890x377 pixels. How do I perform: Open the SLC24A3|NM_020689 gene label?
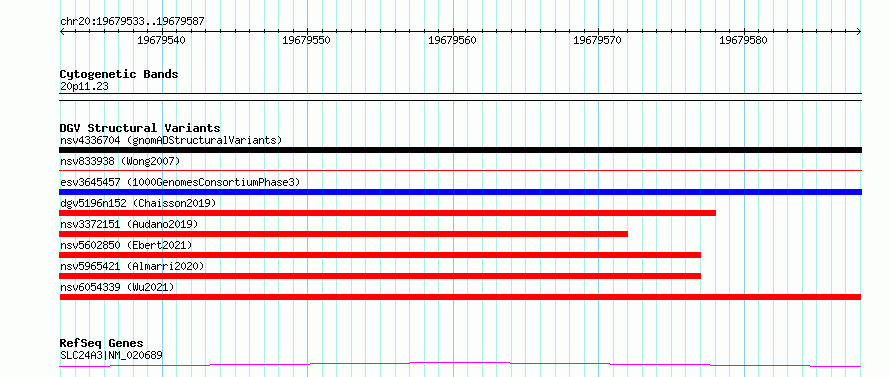coord(111,356)
